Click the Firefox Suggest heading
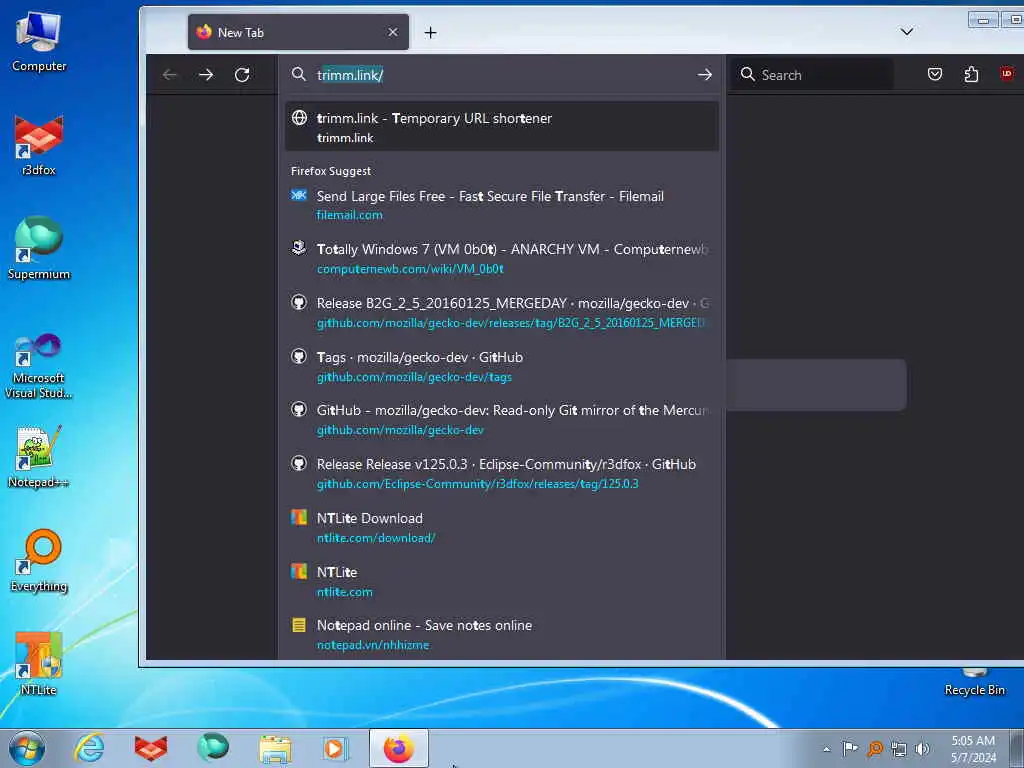1024x768 pixels. 330,171
